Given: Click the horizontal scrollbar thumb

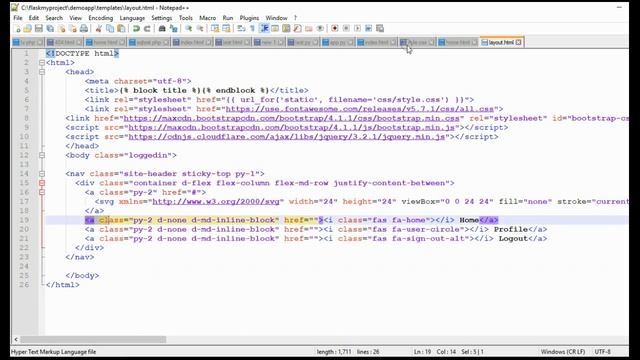Looking at the screenshot, I should [x=93, y=340].
